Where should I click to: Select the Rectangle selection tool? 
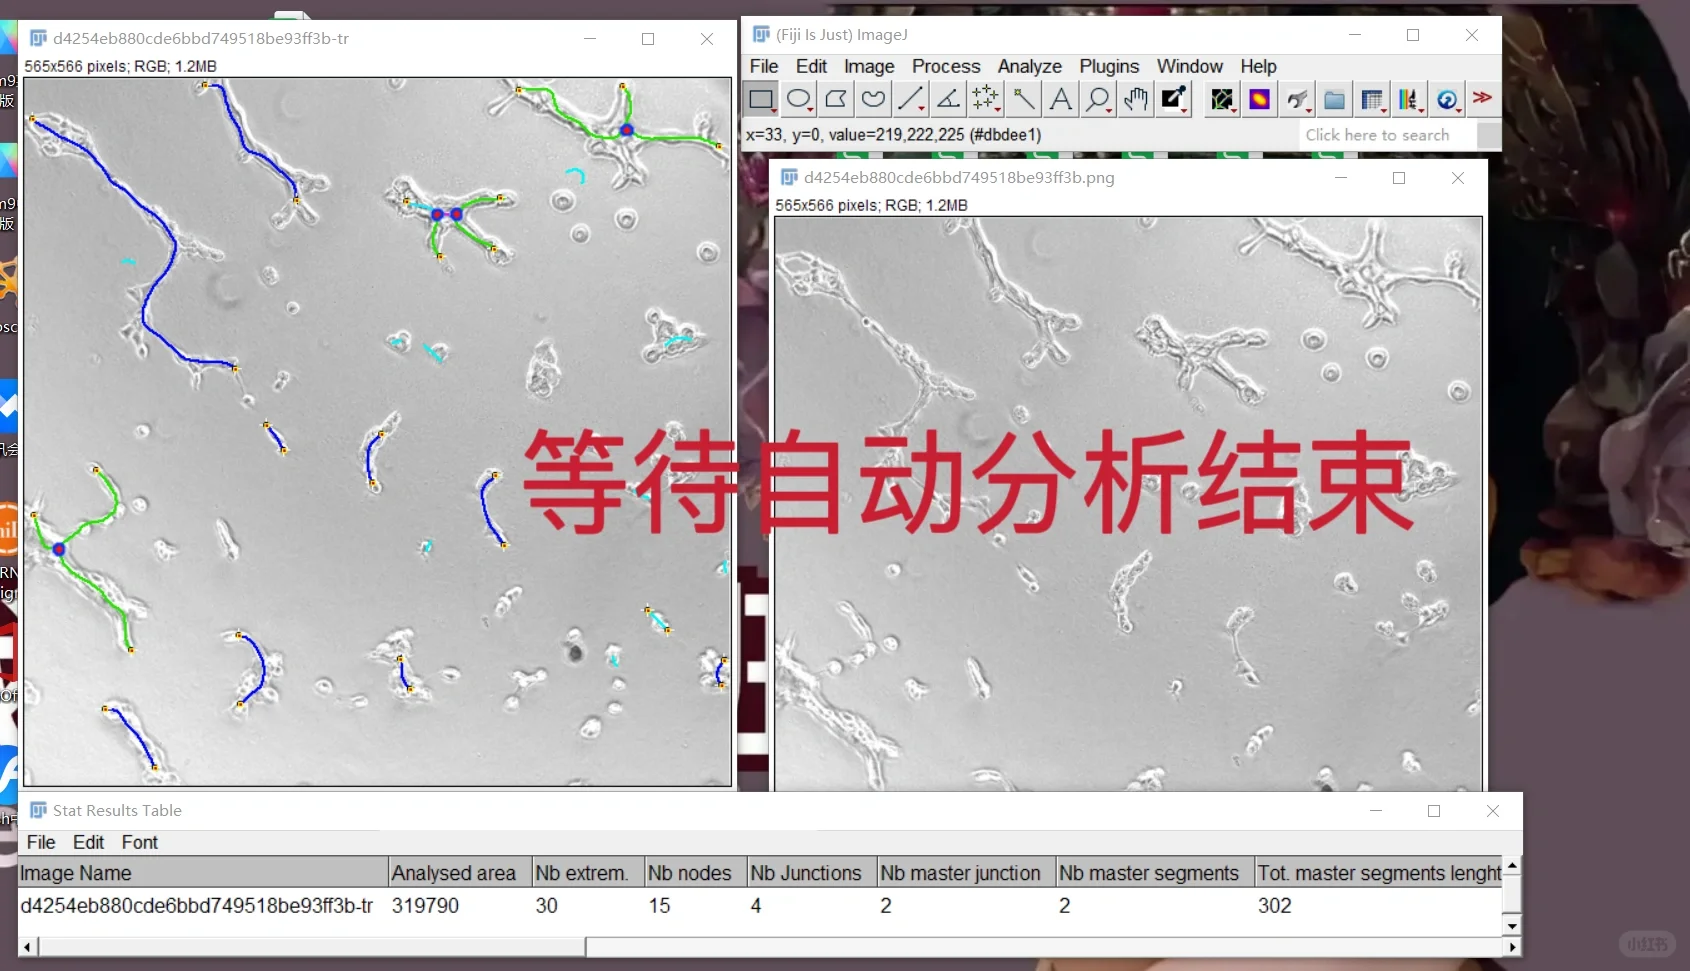coord(761,99)
